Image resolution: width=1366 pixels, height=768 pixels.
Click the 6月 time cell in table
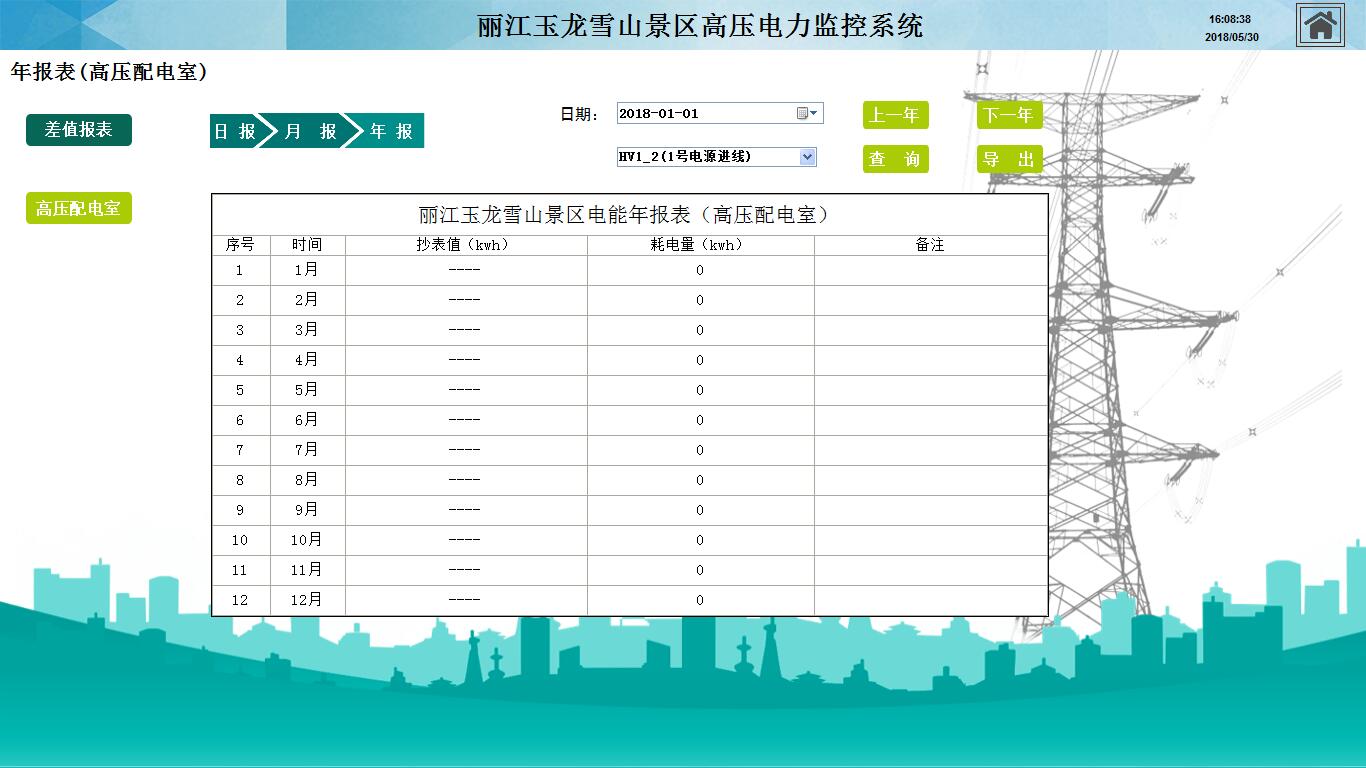click(307, 420)
